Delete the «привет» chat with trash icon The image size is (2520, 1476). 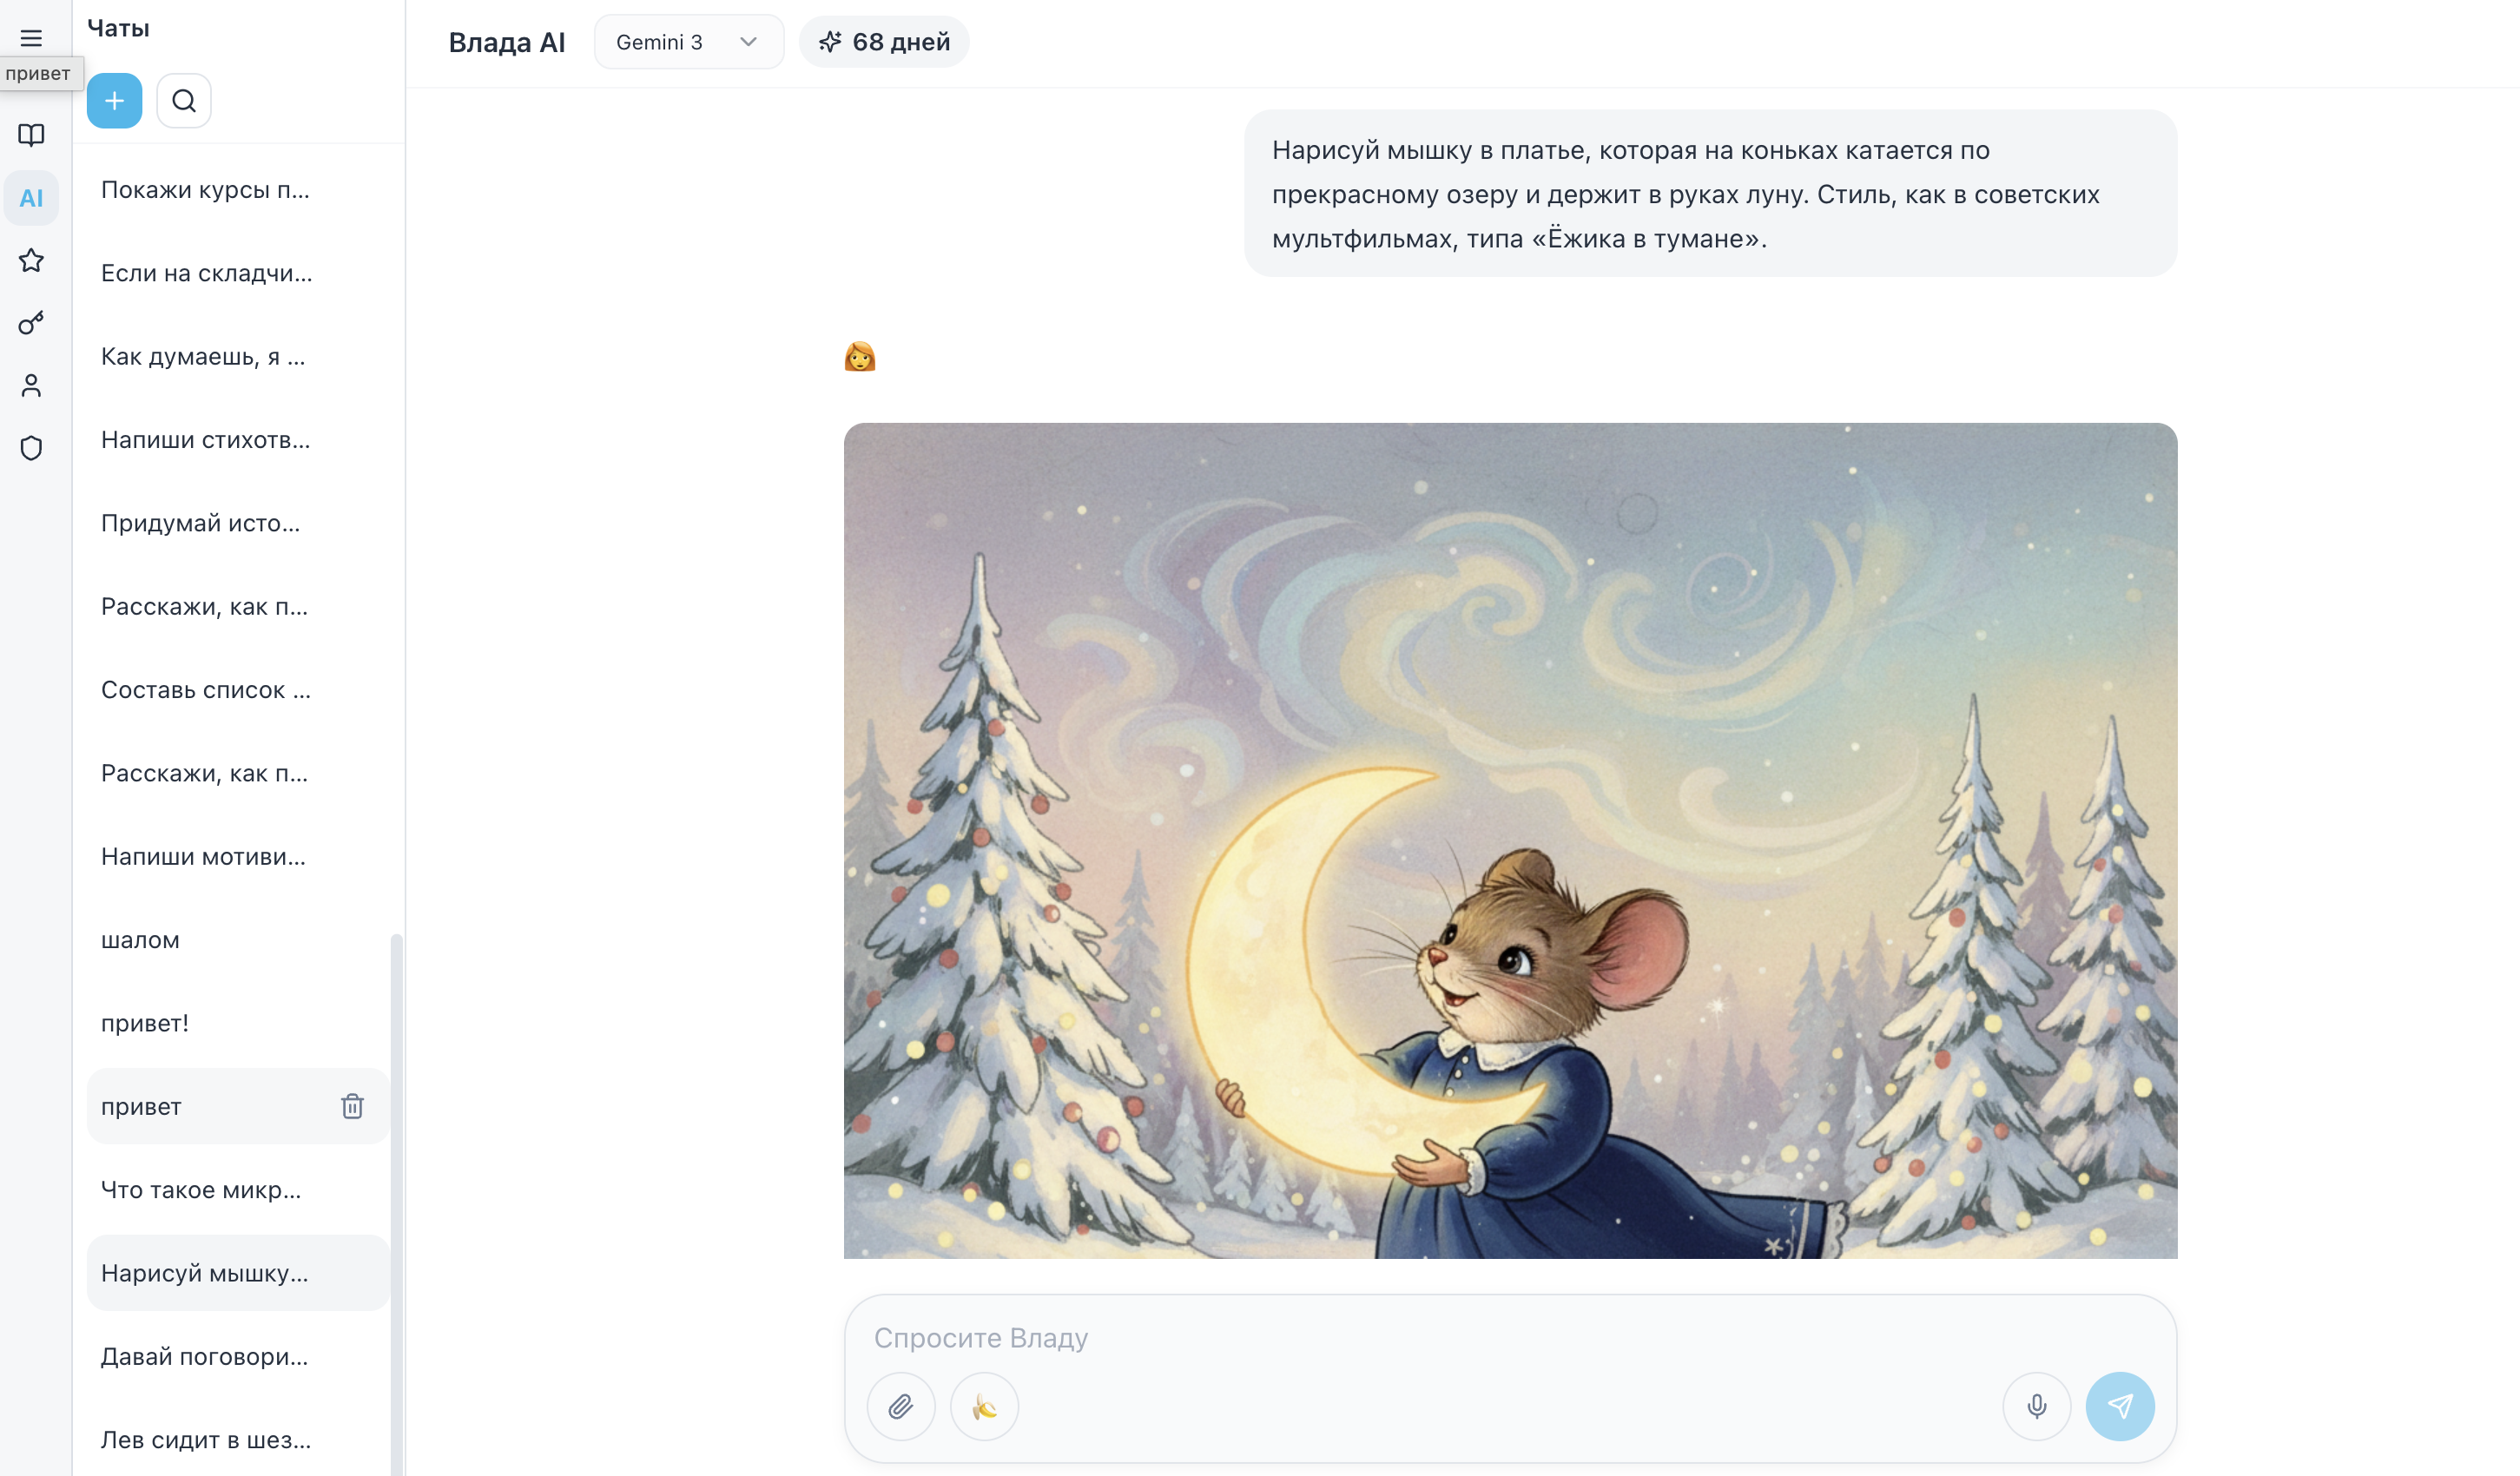tap(352, 1106)
